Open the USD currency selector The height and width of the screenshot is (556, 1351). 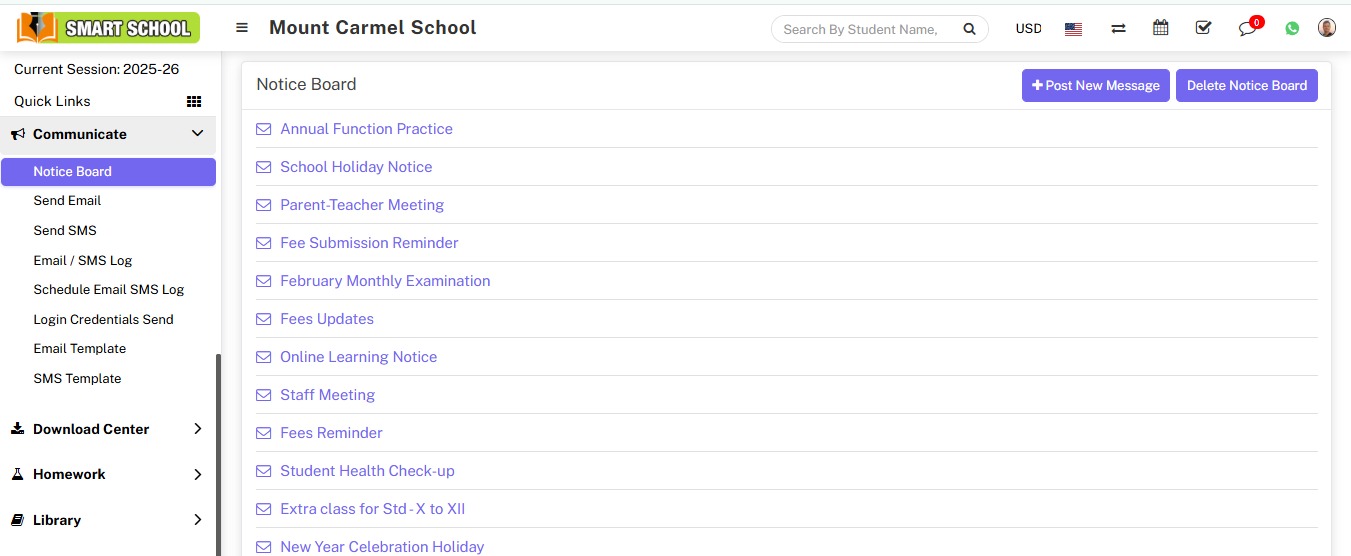click(1028, 29)
